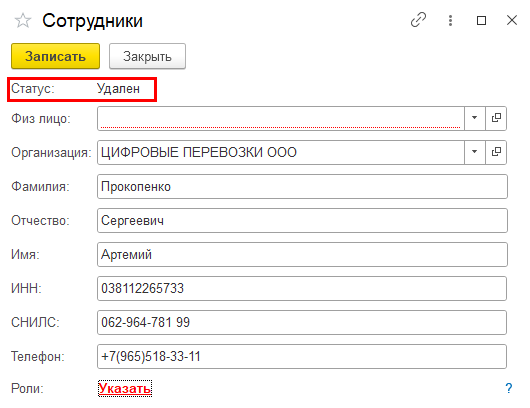Edit the Фамилия field Прокопенко
530x408 pixels.
point(302,186)
